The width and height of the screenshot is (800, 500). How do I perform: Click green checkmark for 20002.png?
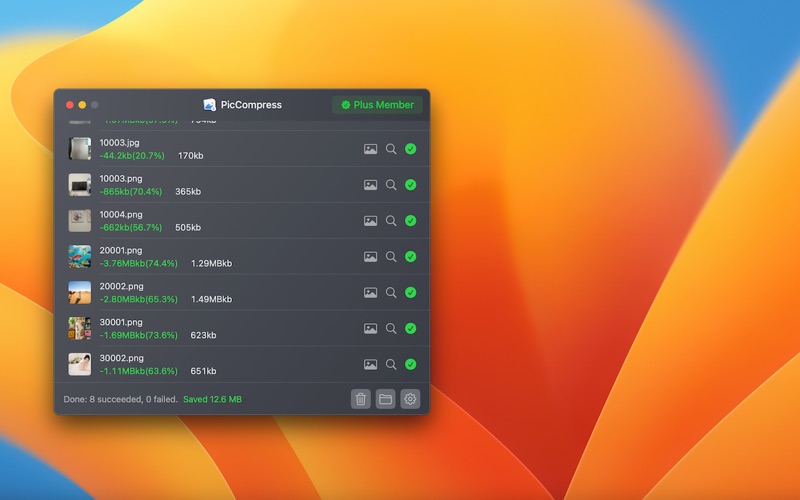click(x=411, y=292)
